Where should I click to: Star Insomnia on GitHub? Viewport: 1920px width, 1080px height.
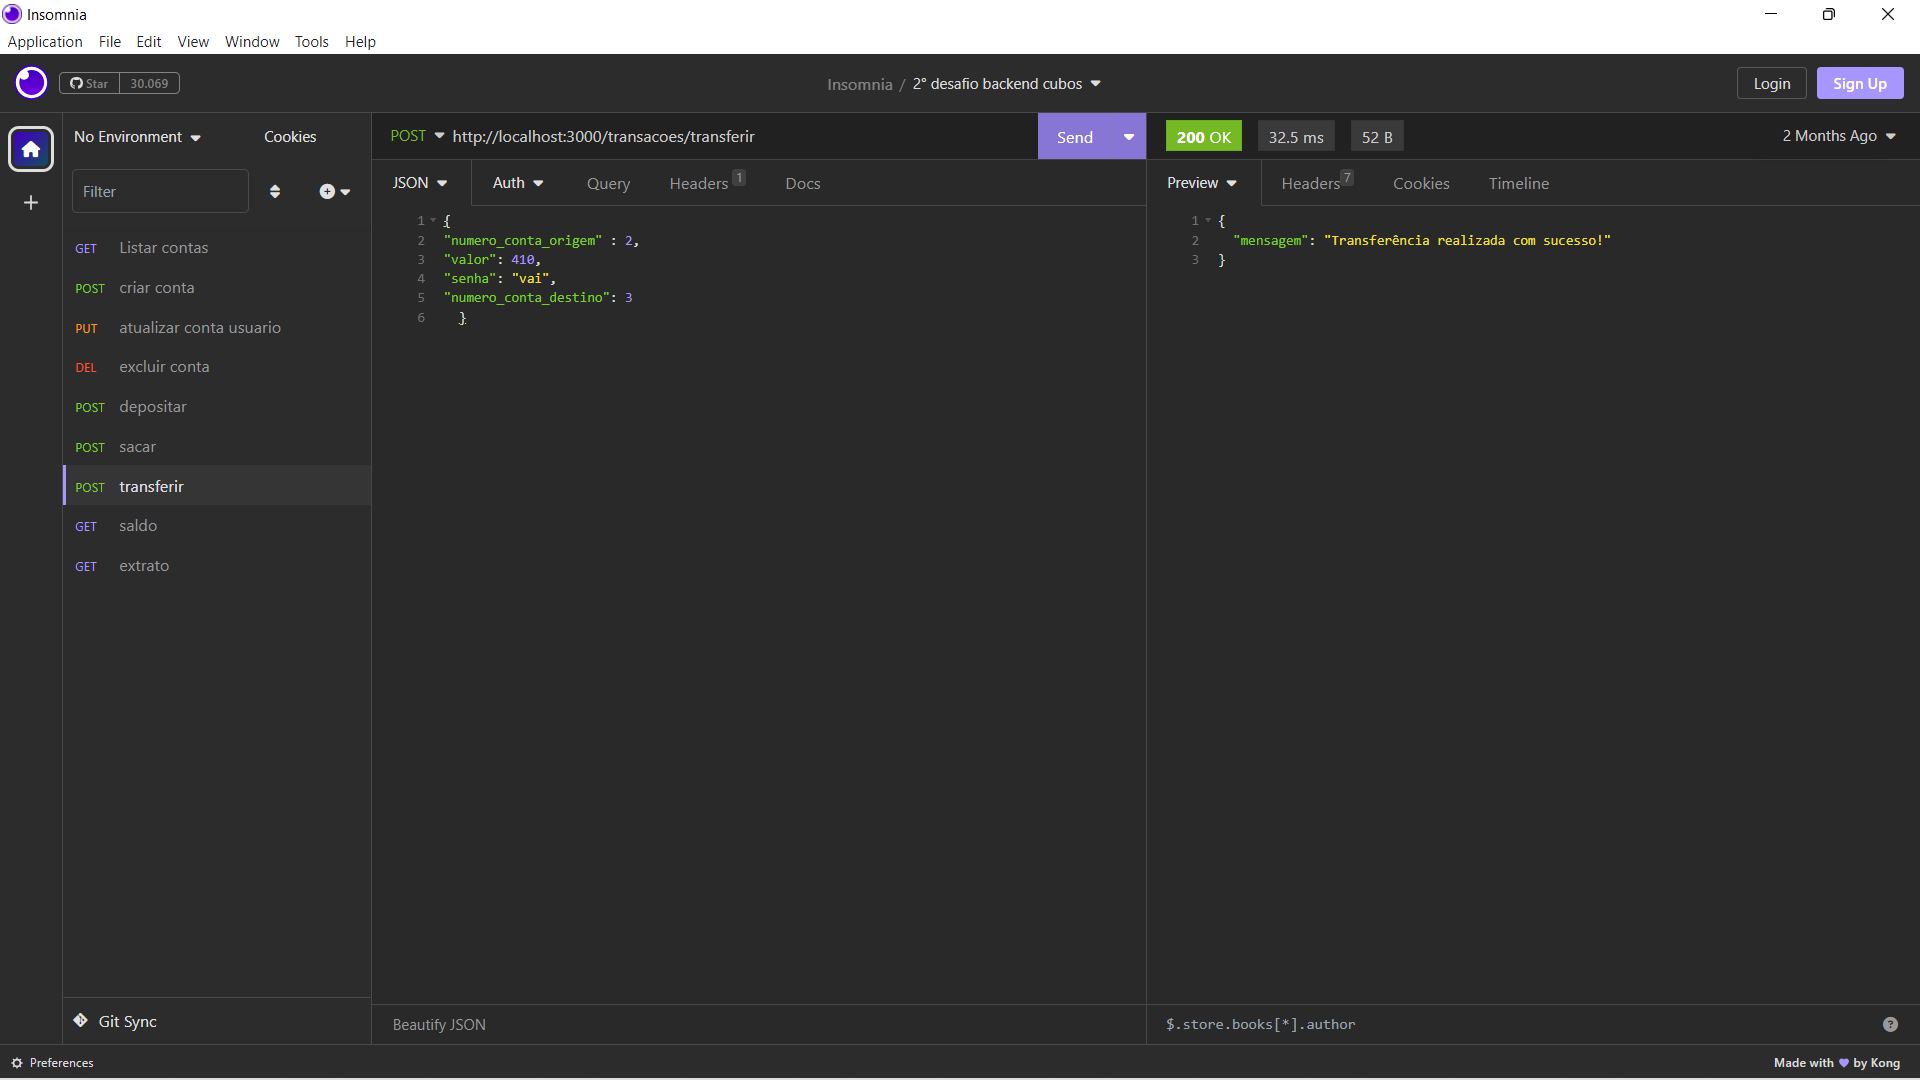[x=88, y=83]
